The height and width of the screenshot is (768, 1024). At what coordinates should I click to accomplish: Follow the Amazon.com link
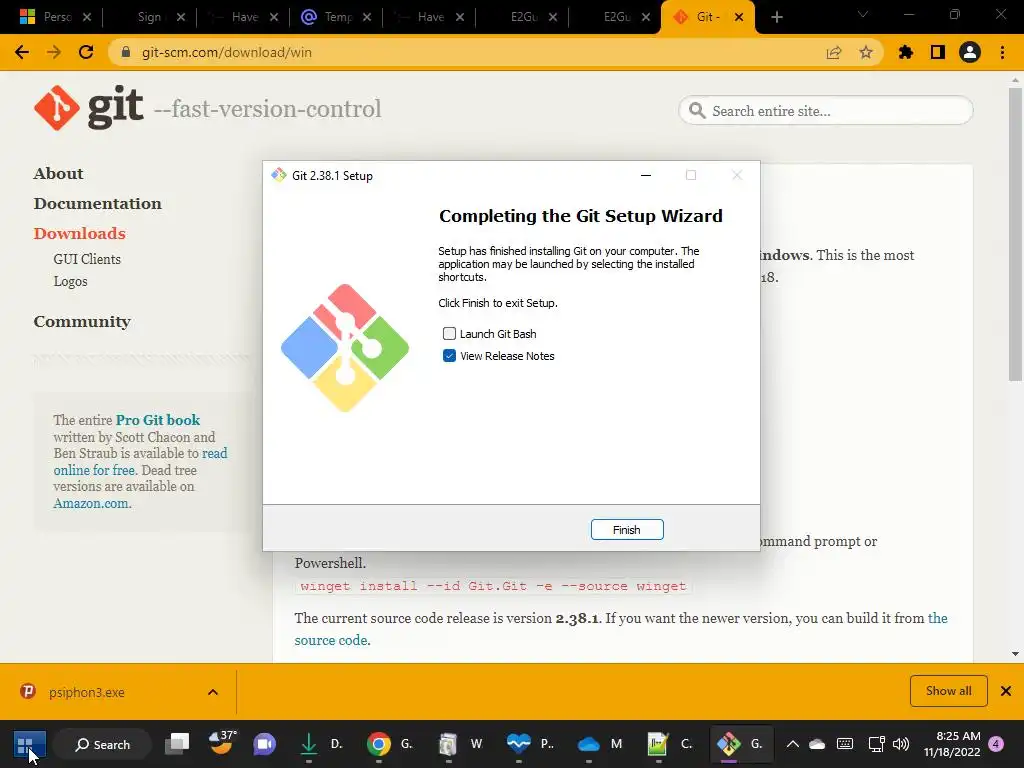tap(91, 504)
